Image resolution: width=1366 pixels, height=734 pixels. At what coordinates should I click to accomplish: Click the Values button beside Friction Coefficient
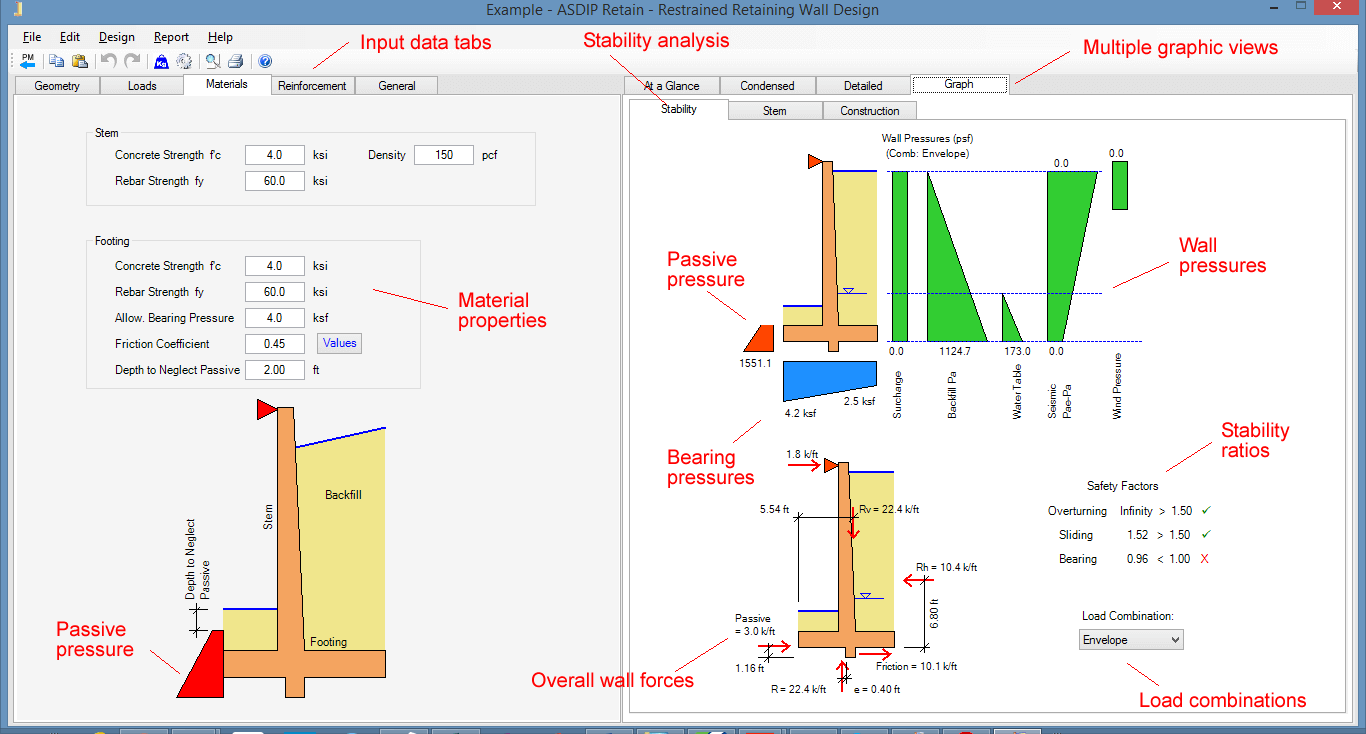coord(339,343)
